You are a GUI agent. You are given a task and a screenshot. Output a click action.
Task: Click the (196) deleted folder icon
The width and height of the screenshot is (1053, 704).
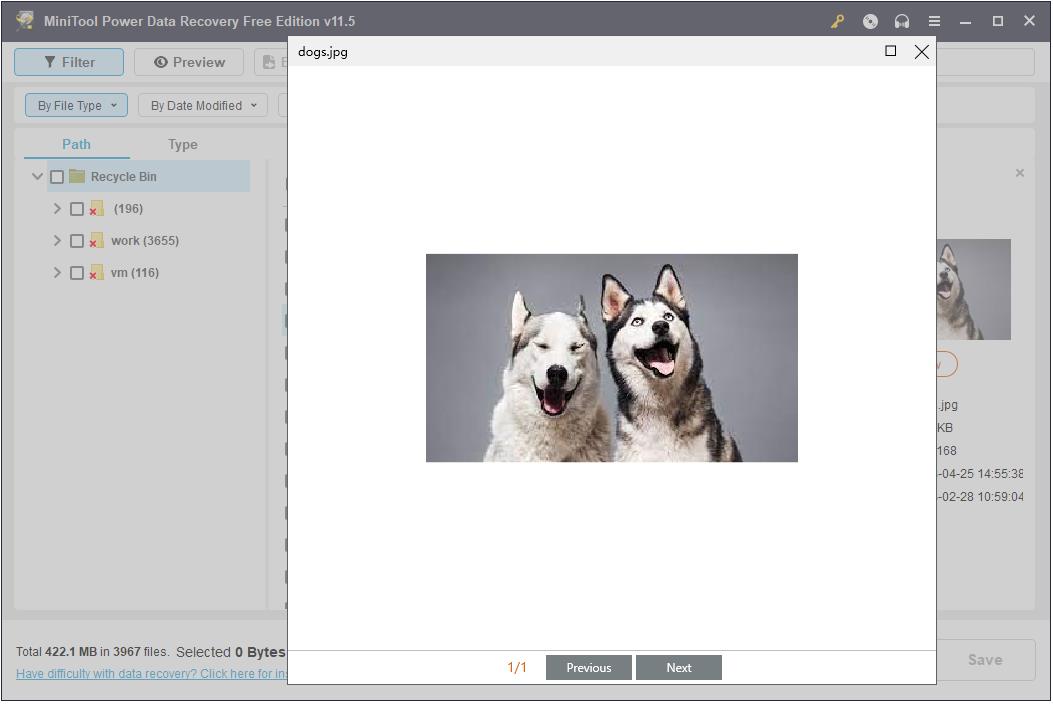(96, 209)
